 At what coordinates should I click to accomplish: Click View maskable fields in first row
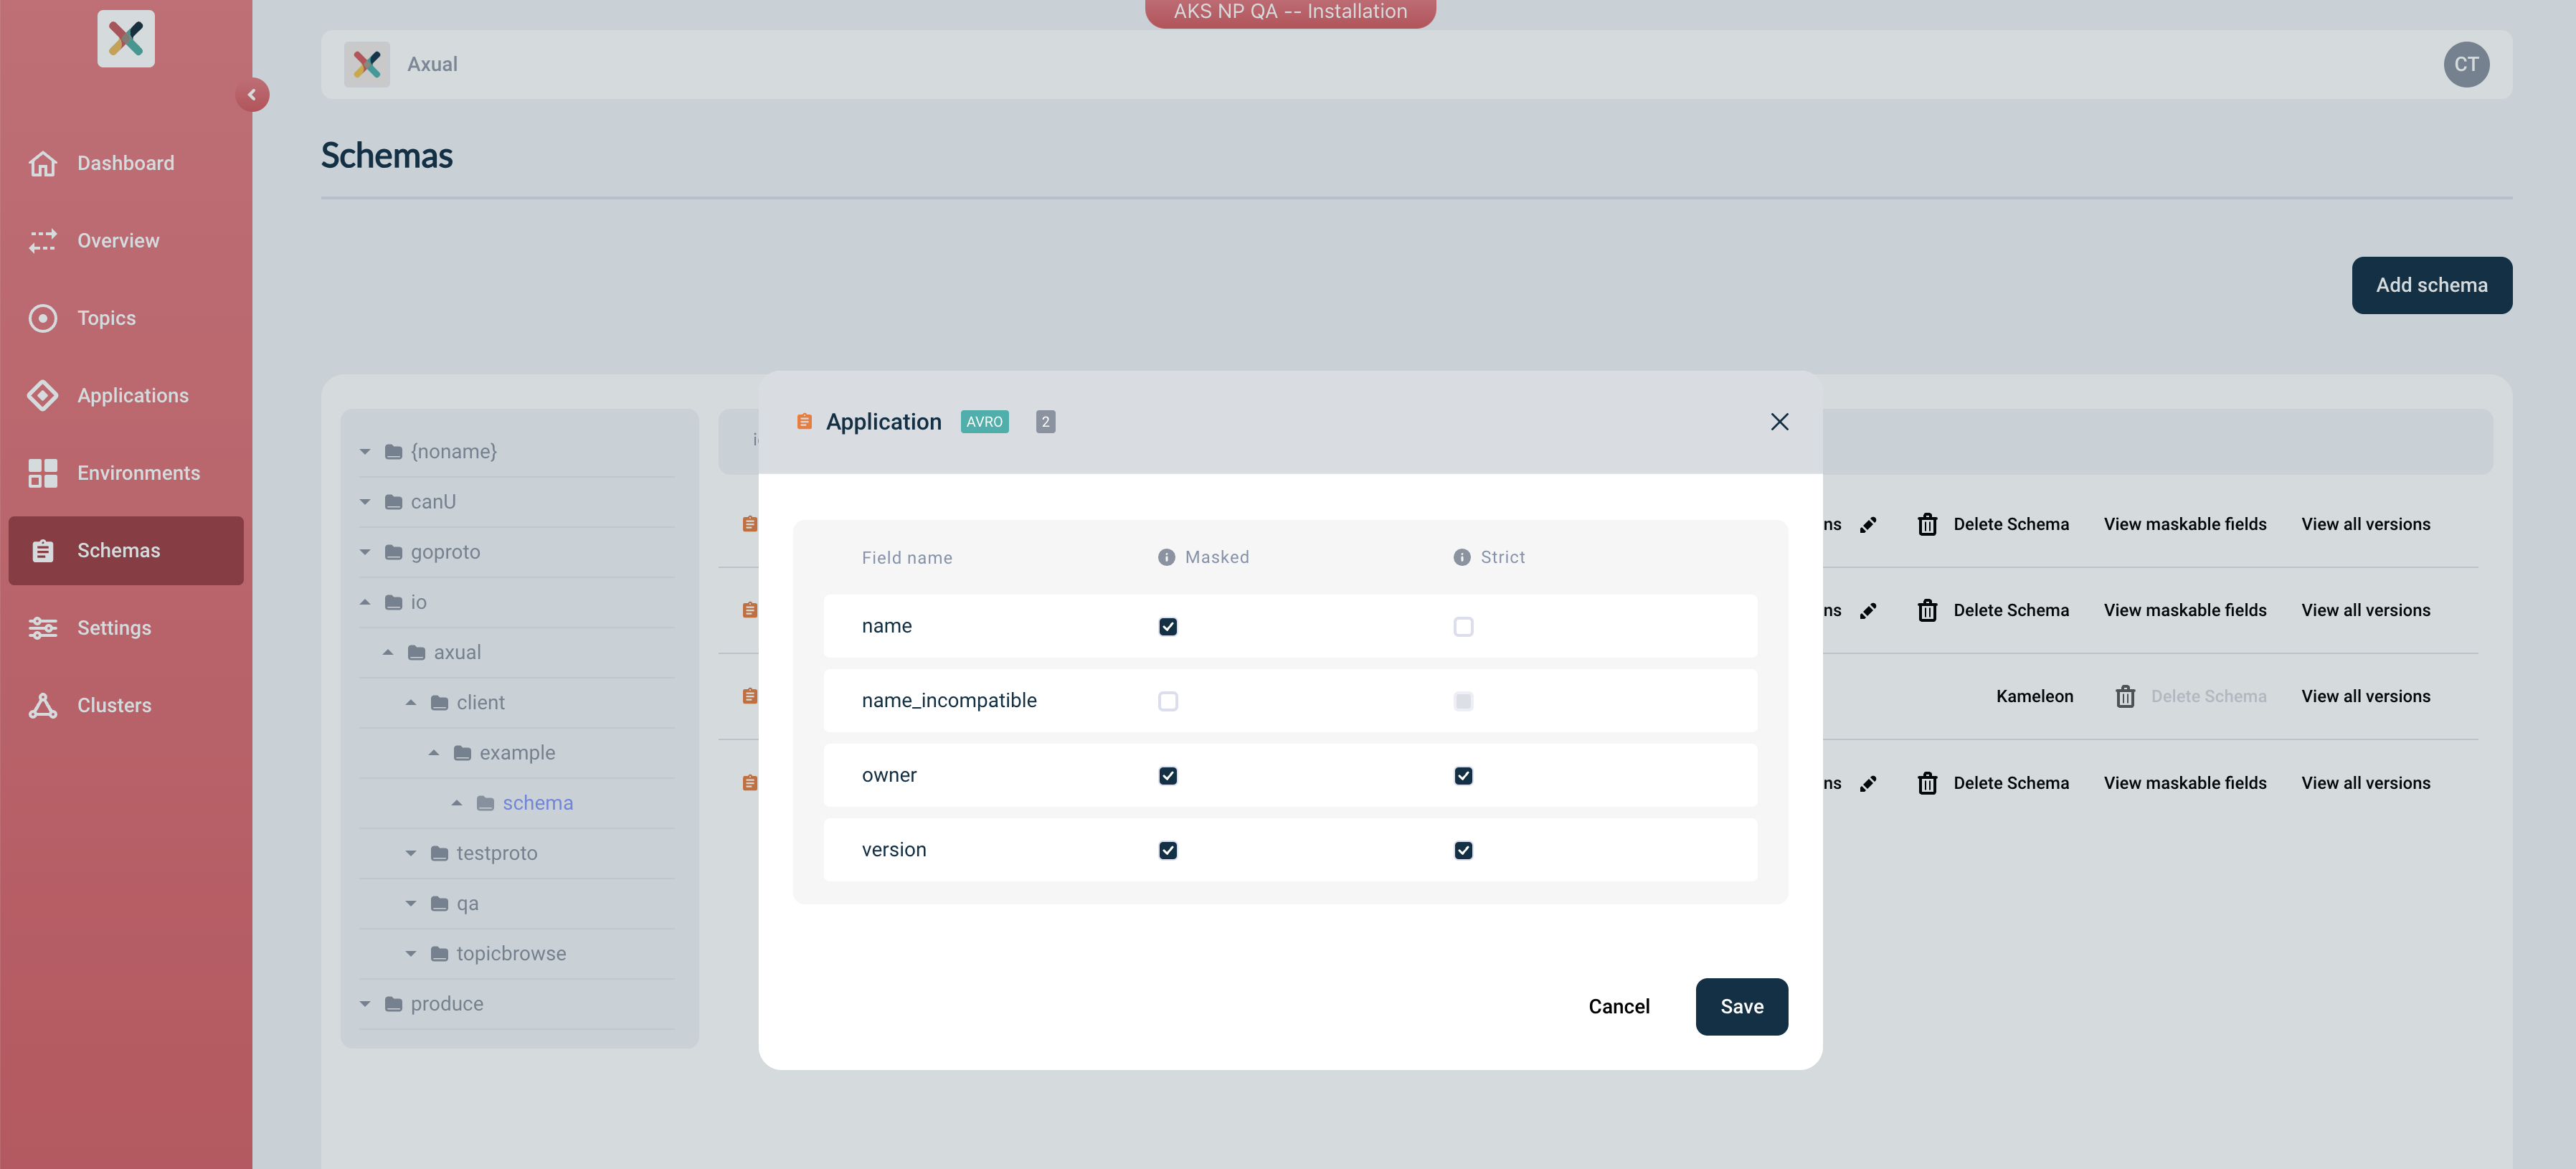tap(2185, 524)
